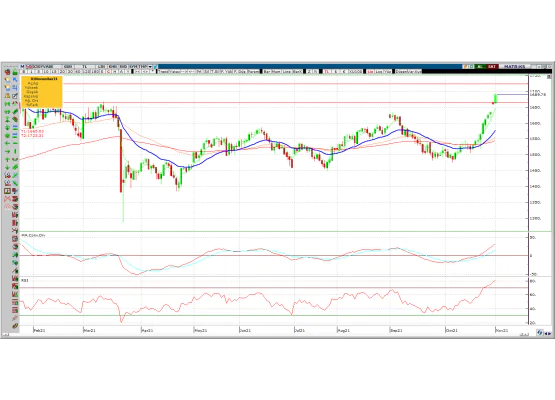Click the Feb21 date axis label
The width and height of the screenshot is (555, 400).
tap(39, 331)
